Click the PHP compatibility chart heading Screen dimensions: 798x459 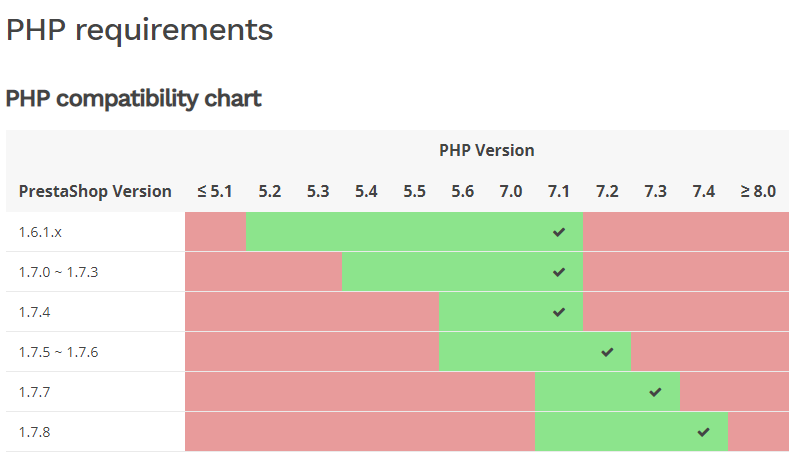coord(134,99)
